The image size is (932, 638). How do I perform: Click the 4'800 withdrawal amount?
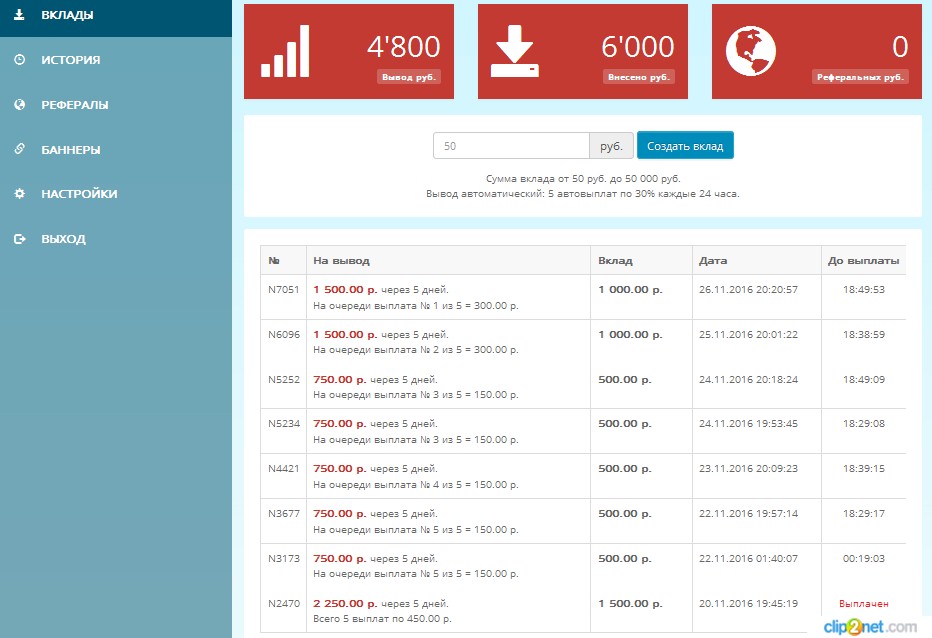[x=404, y=46]
